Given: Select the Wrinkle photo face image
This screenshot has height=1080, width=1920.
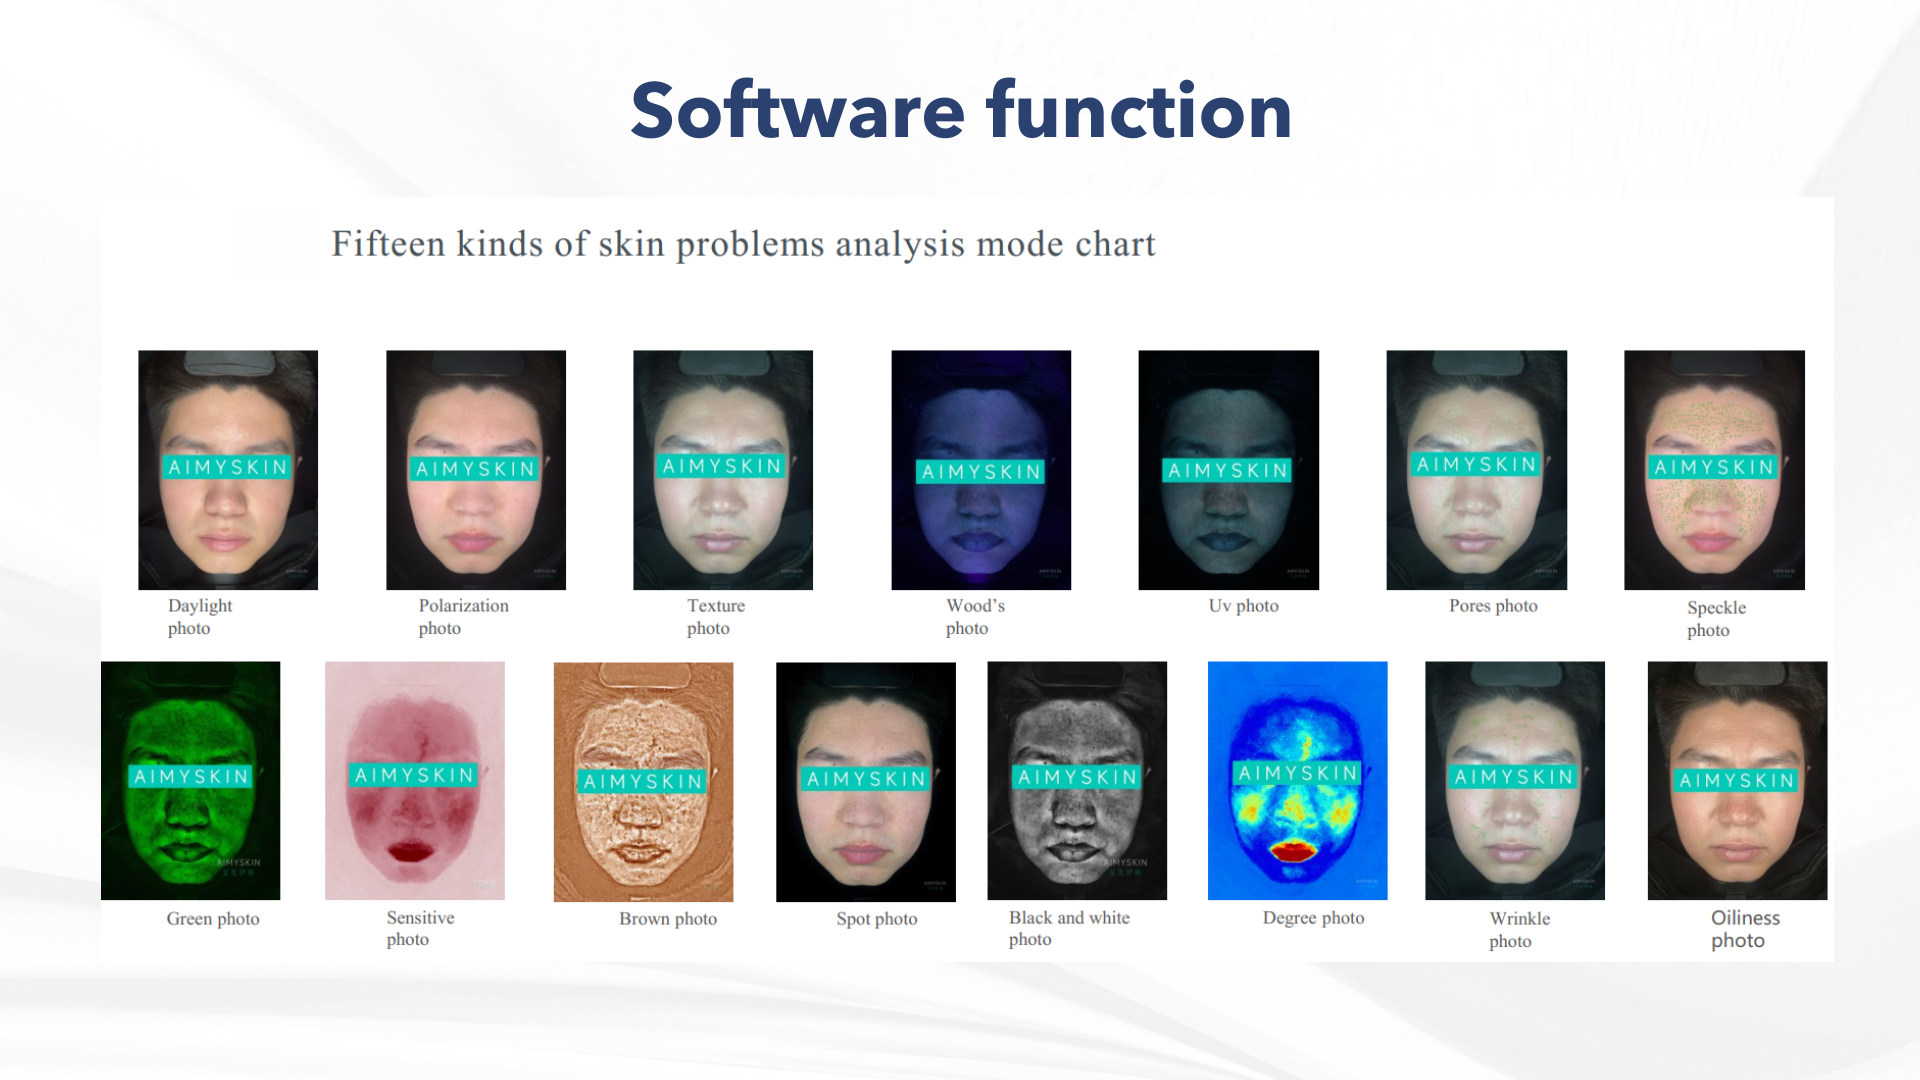Looking at the screenshot, I should coord(1515,780).
